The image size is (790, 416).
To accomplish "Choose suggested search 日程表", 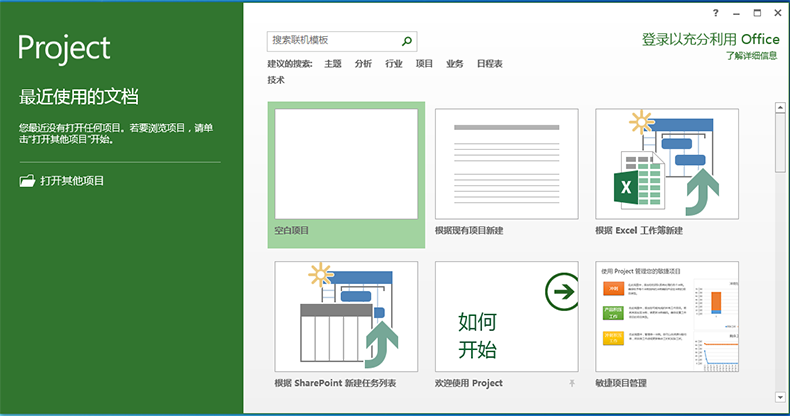I will (489, 64).
